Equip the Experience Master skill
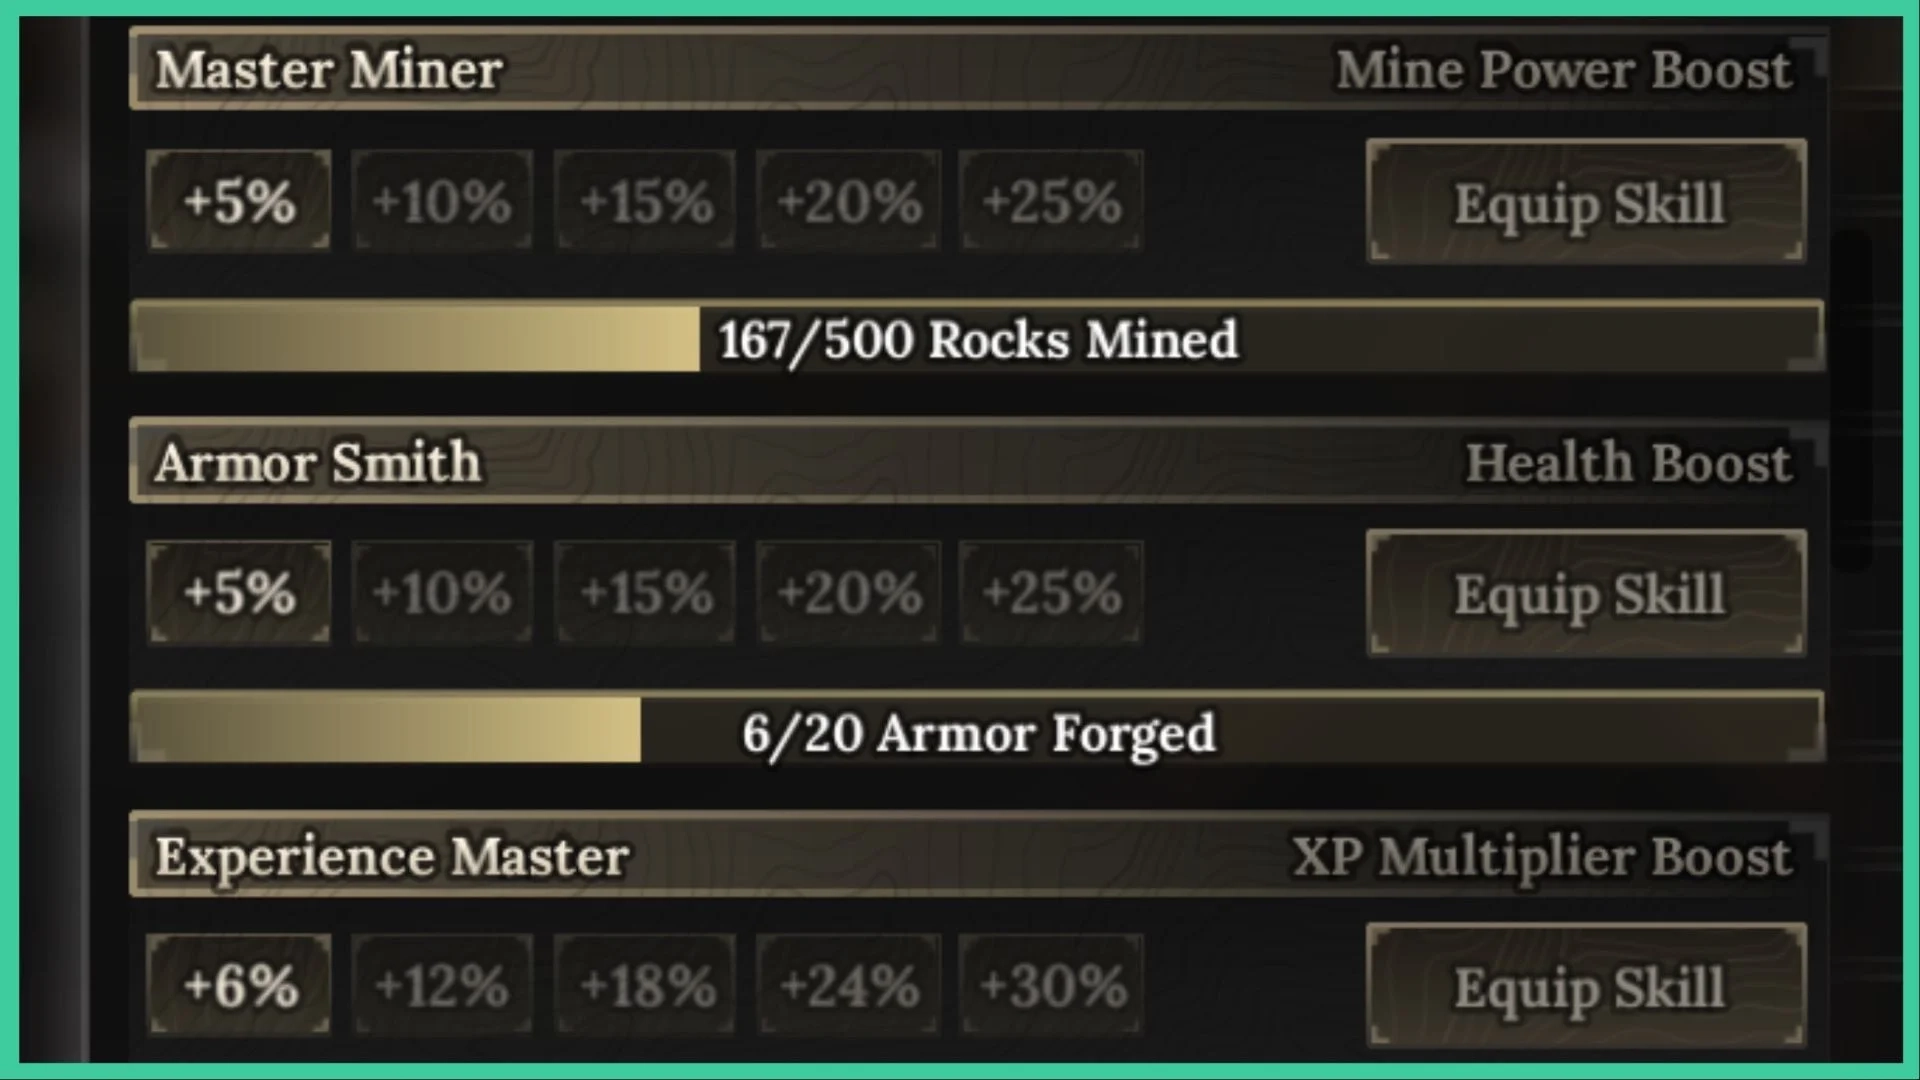The image size is (1920, 1080). click(x=1586, y=987)
